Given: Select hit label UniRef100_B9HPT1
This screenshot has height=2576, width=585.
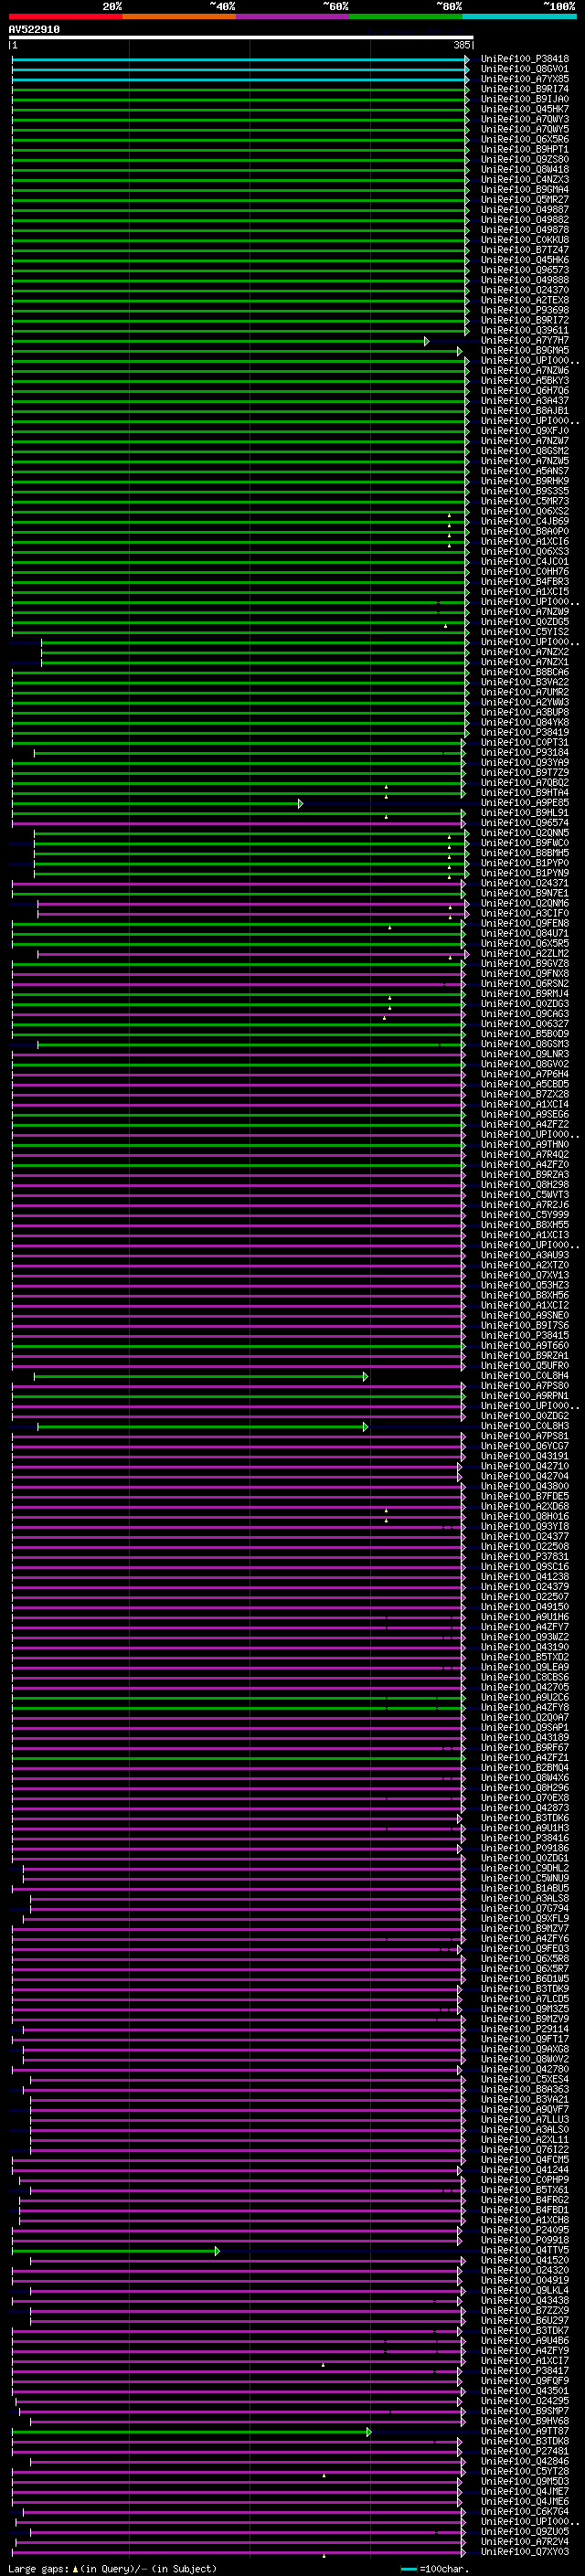Looking at the screenshot, I should pos(525,149).
